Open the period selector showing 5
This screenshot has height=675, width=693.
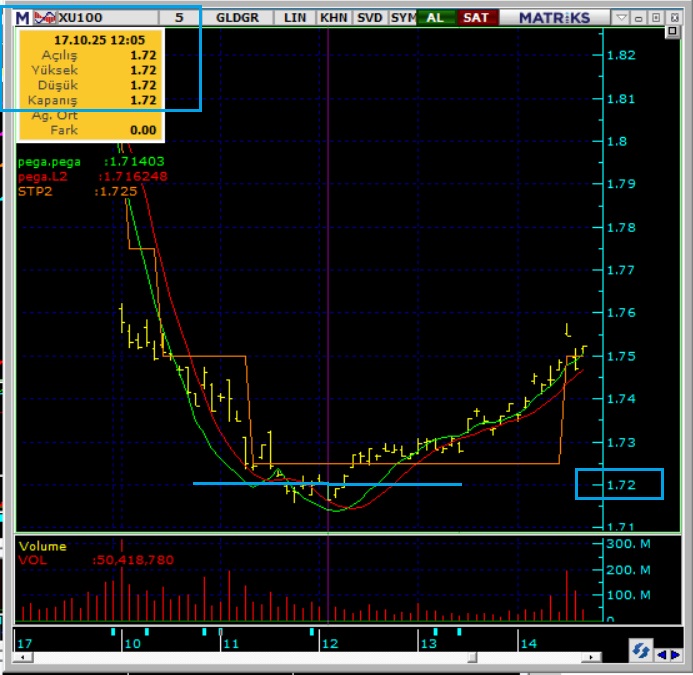point(178,17)
